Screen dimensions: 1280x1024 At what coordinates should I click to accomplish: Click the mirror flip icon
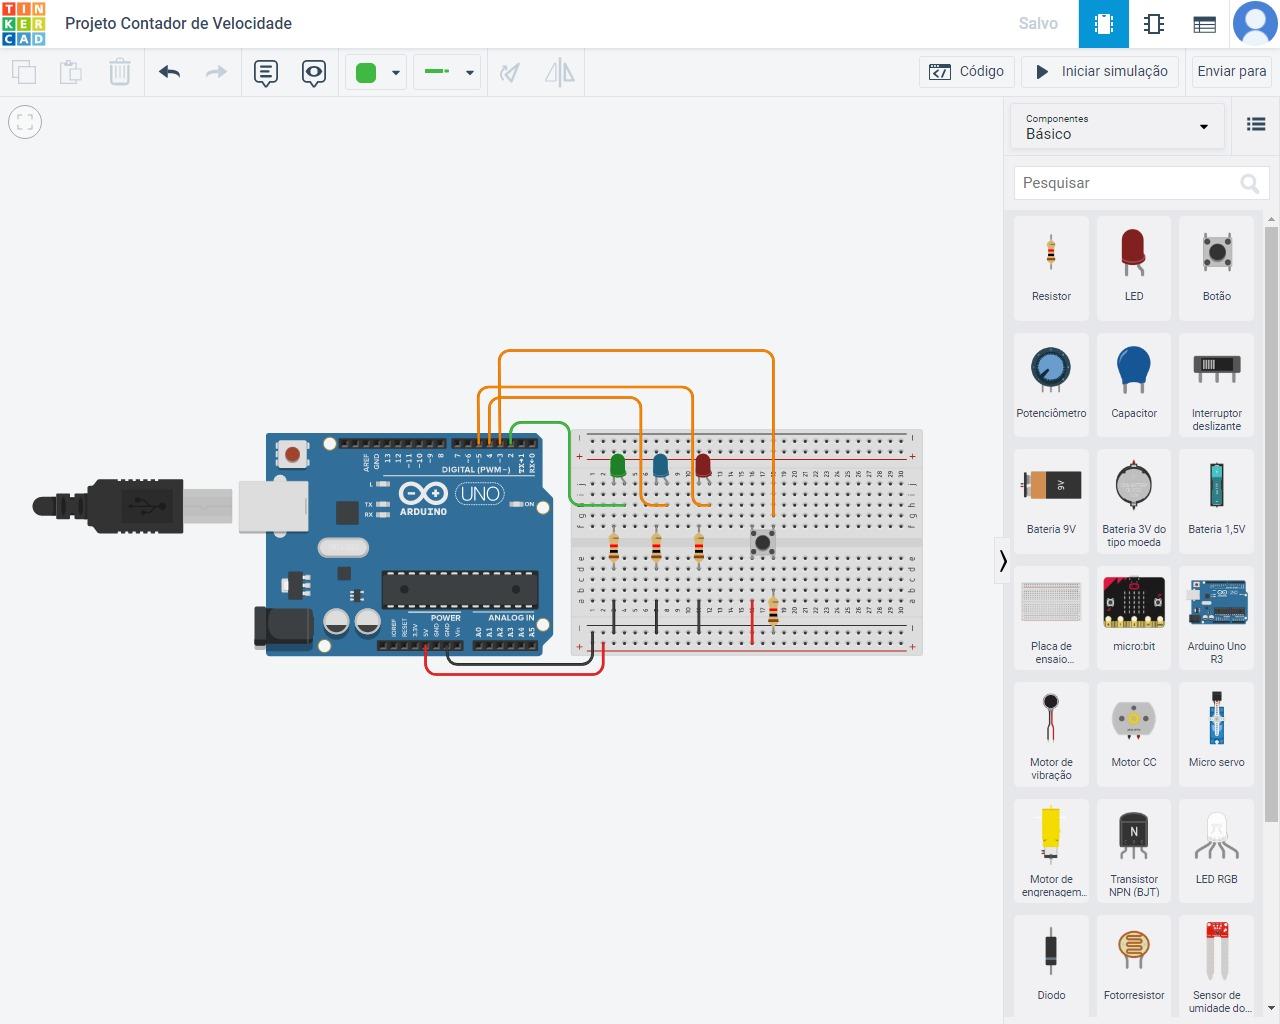click(559, 72)
